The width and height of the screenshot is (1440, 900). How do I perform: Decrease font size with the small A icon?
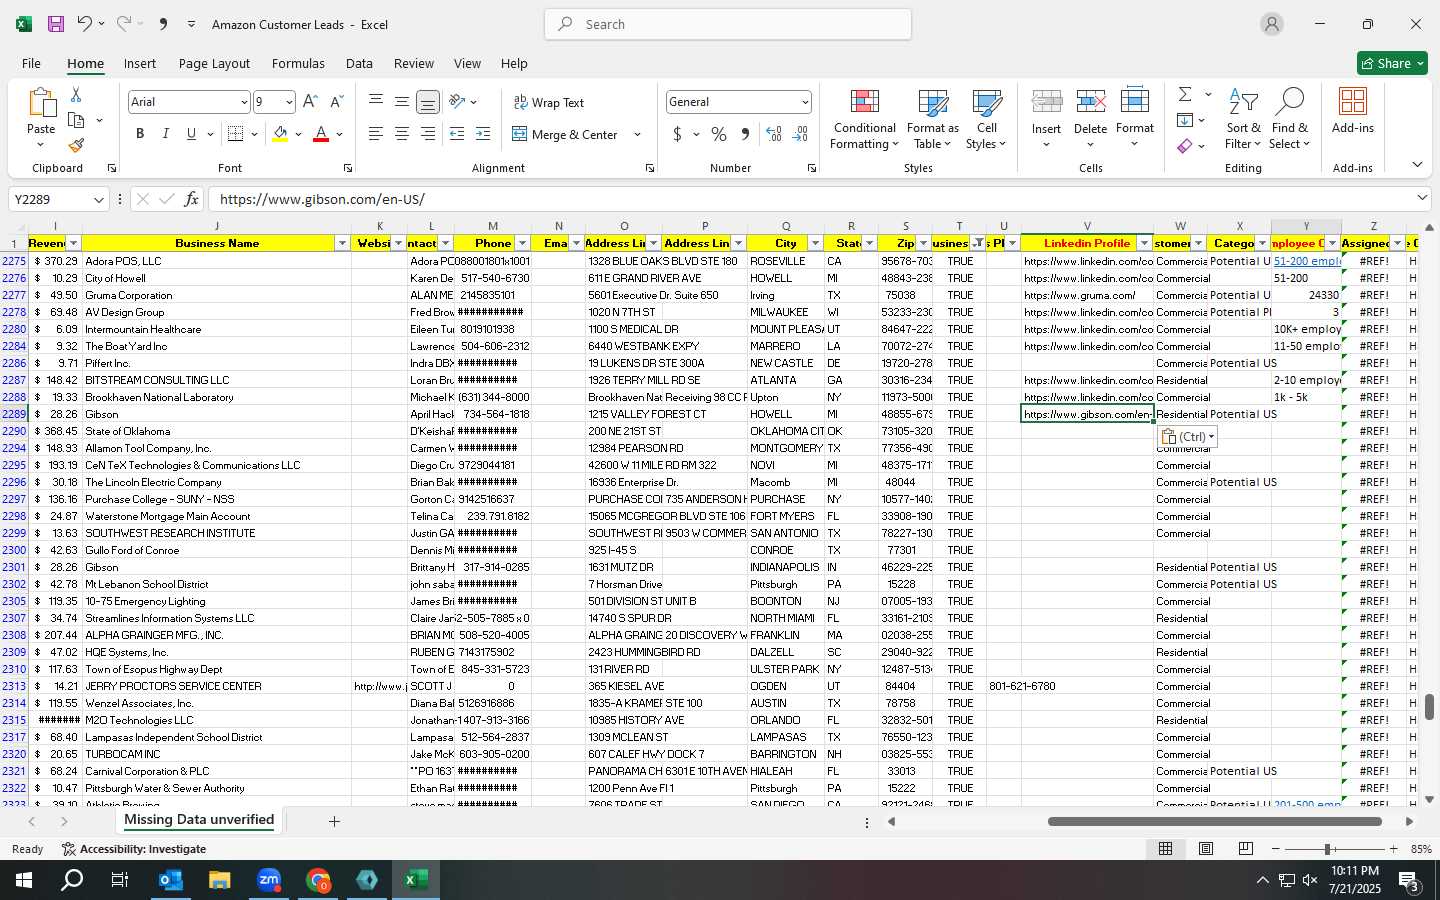337,102
